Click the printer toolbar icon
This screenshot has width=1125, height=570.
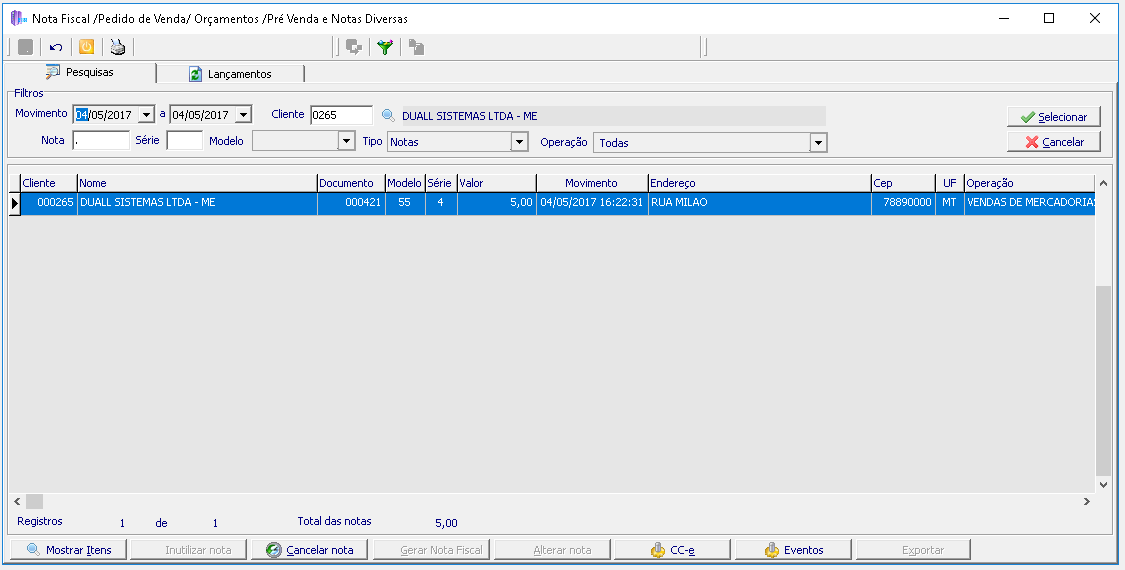(x=118, y=47)
